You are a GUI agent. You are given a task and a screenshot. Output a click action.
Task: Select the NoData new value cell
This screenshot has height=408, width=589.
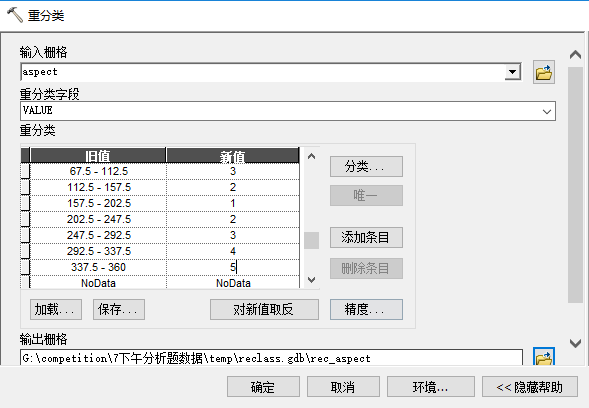[233, 283]
